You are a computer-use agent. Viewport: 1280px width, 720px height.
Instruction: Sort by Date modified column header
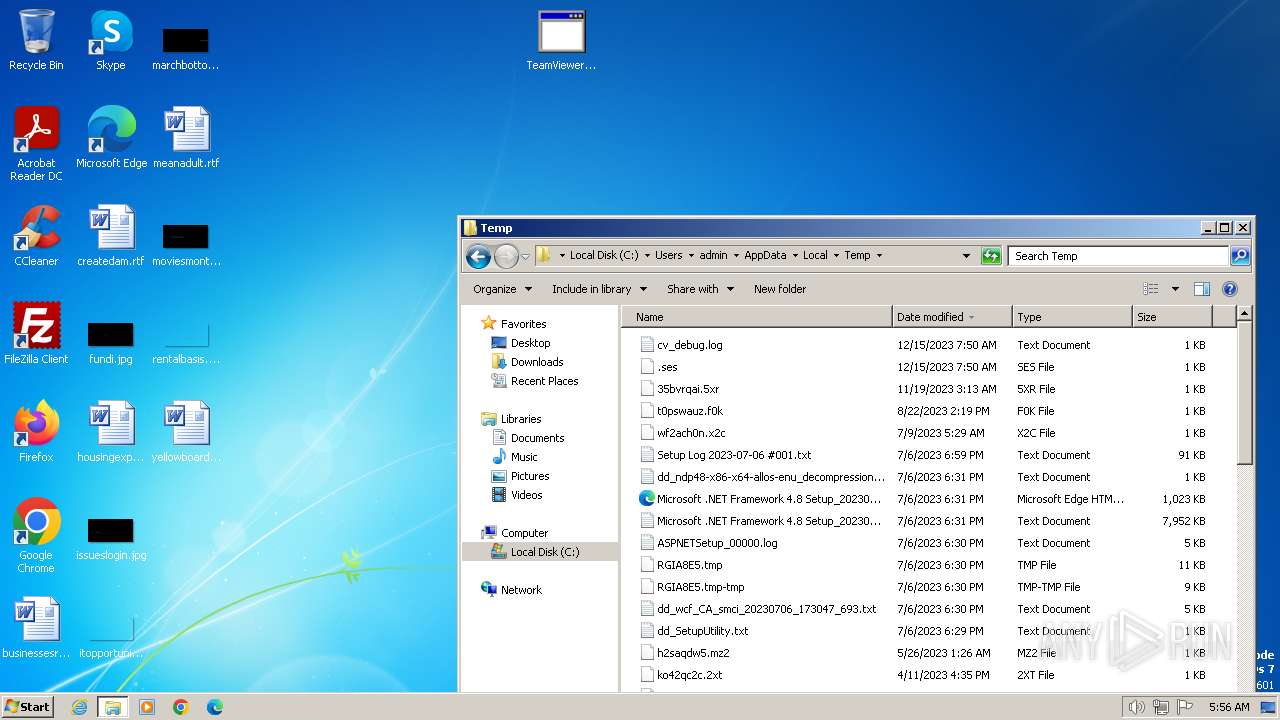(952, 317)
